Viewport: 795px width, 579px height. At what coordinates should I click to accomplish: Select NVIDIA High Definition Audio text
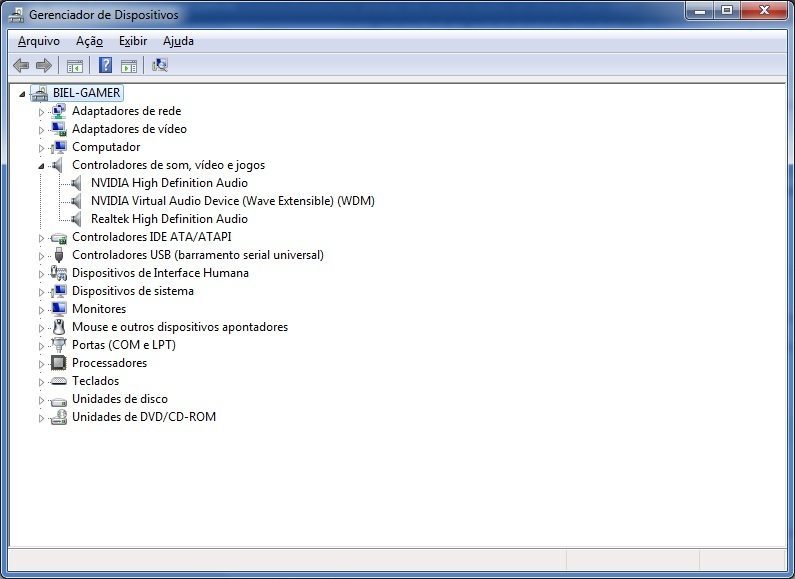point(169,183)
